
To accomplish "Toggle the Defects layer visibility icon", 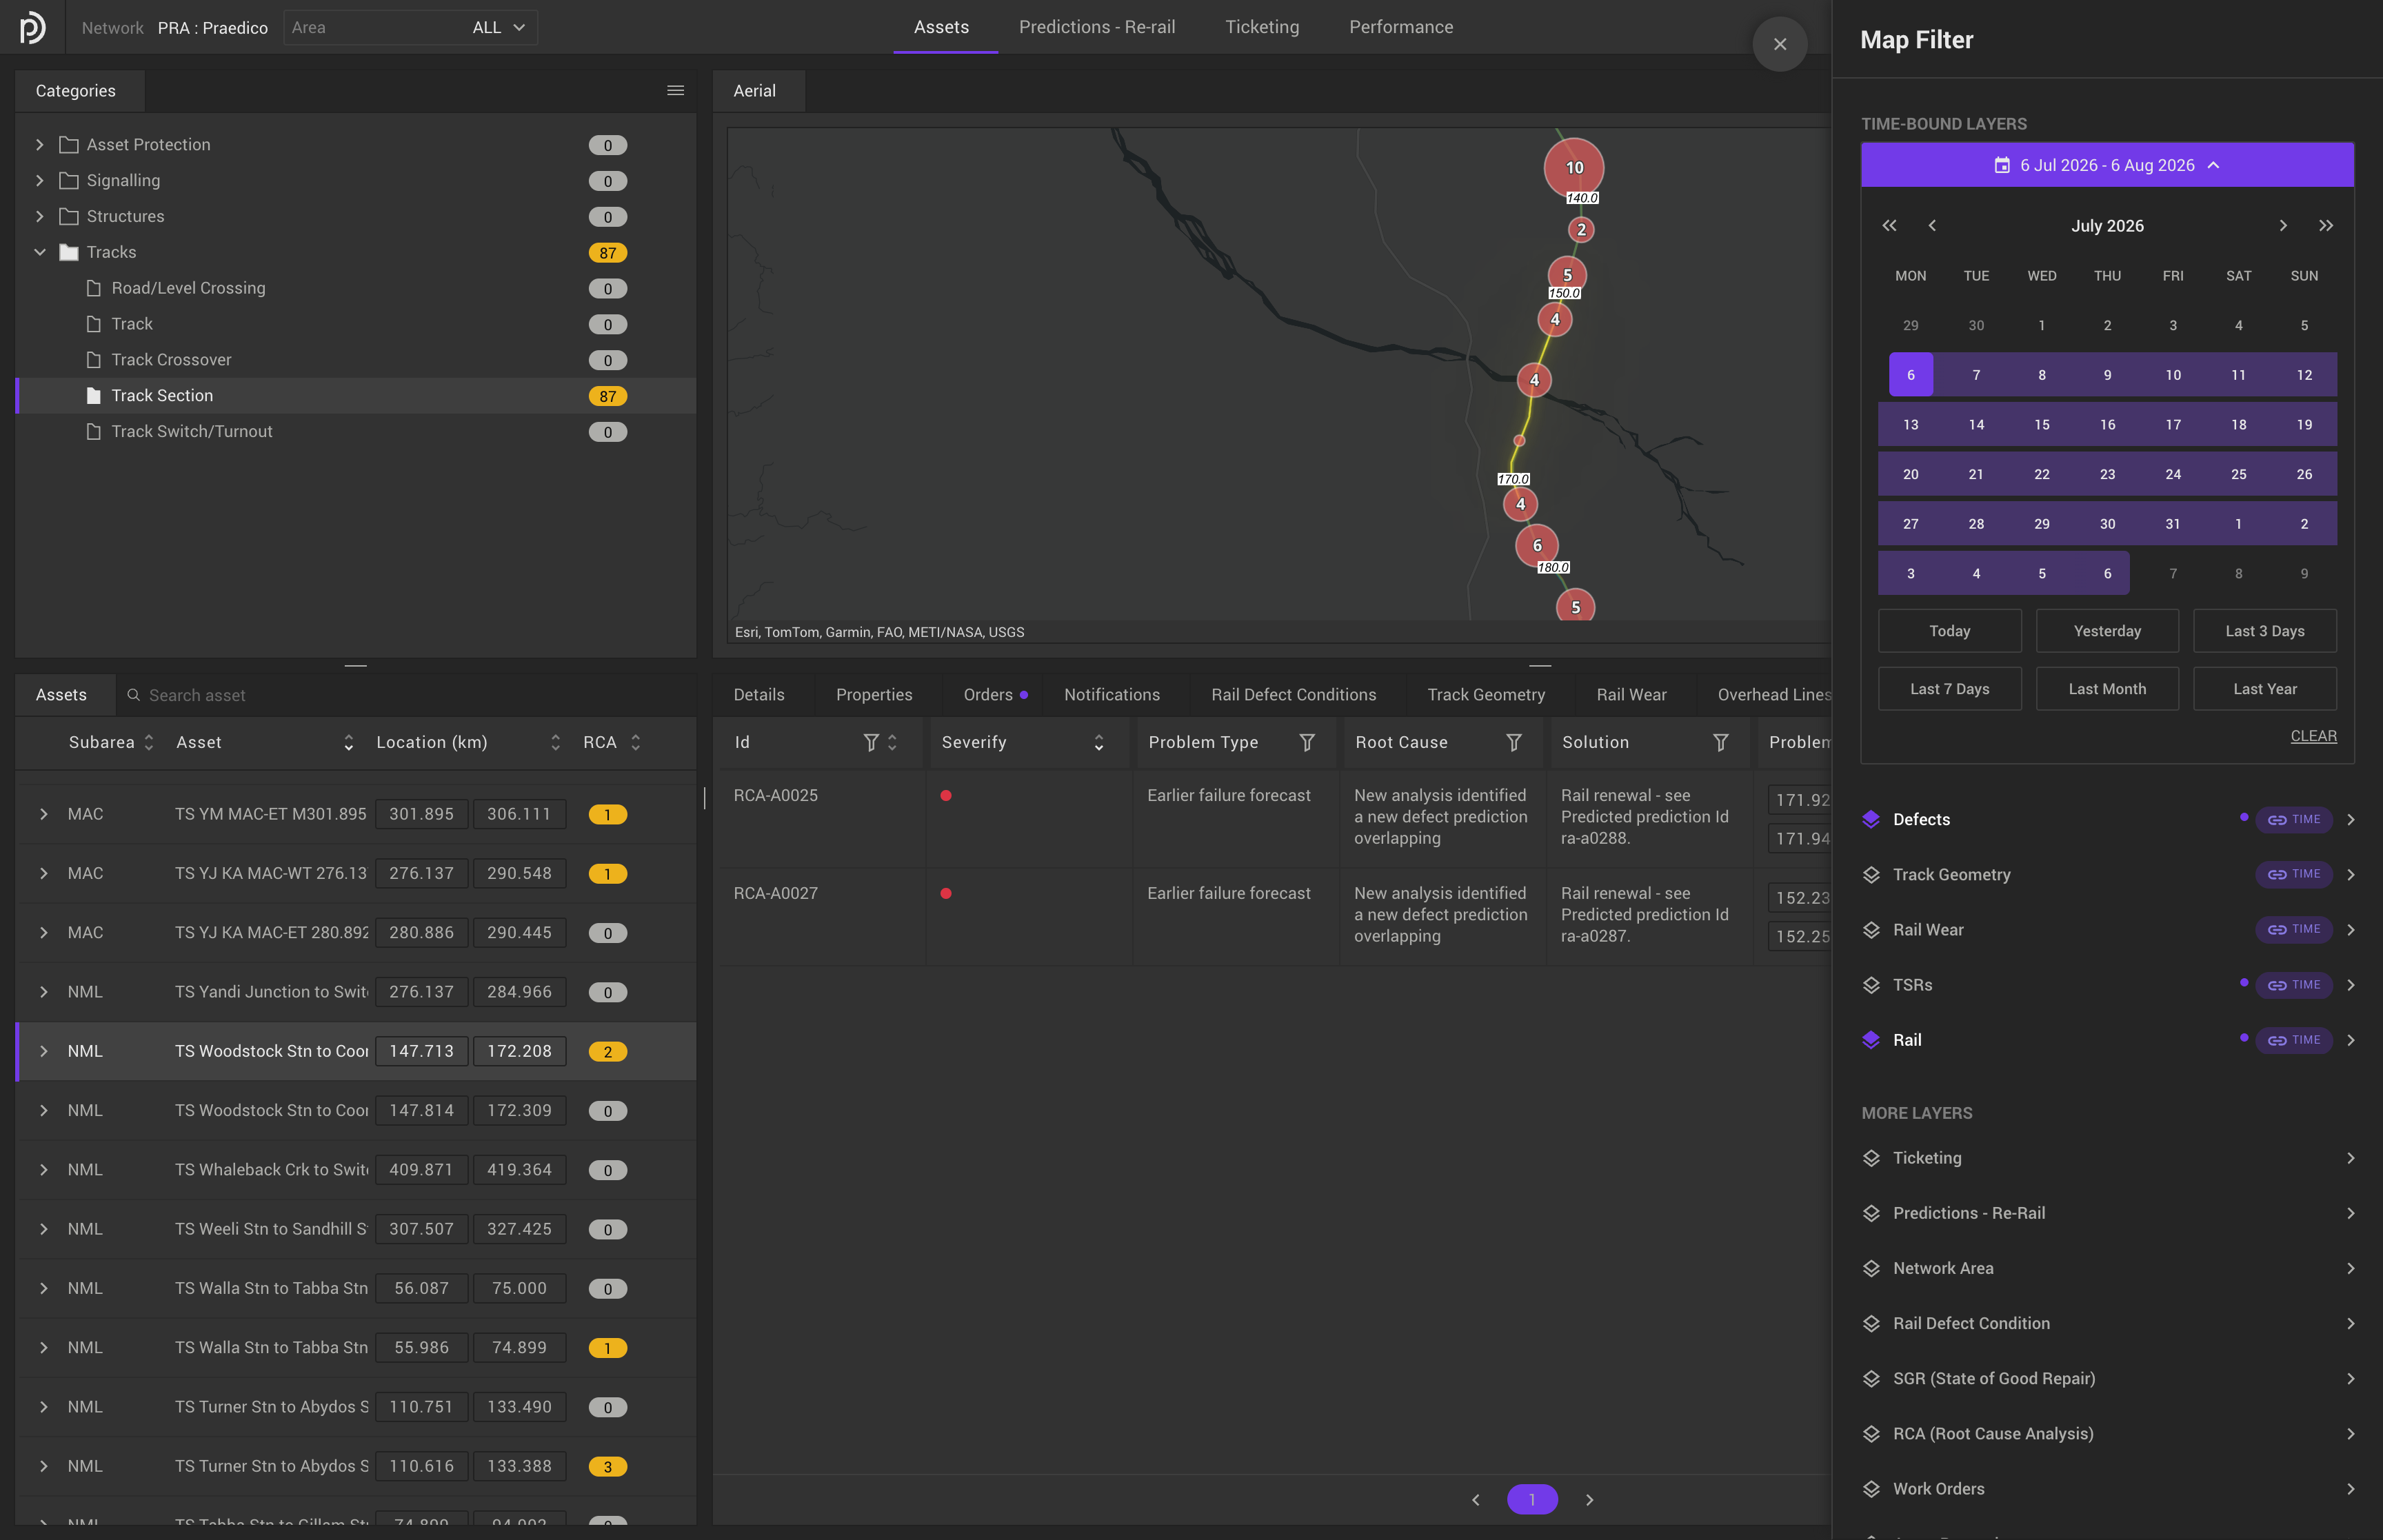I will point(1871,819).
